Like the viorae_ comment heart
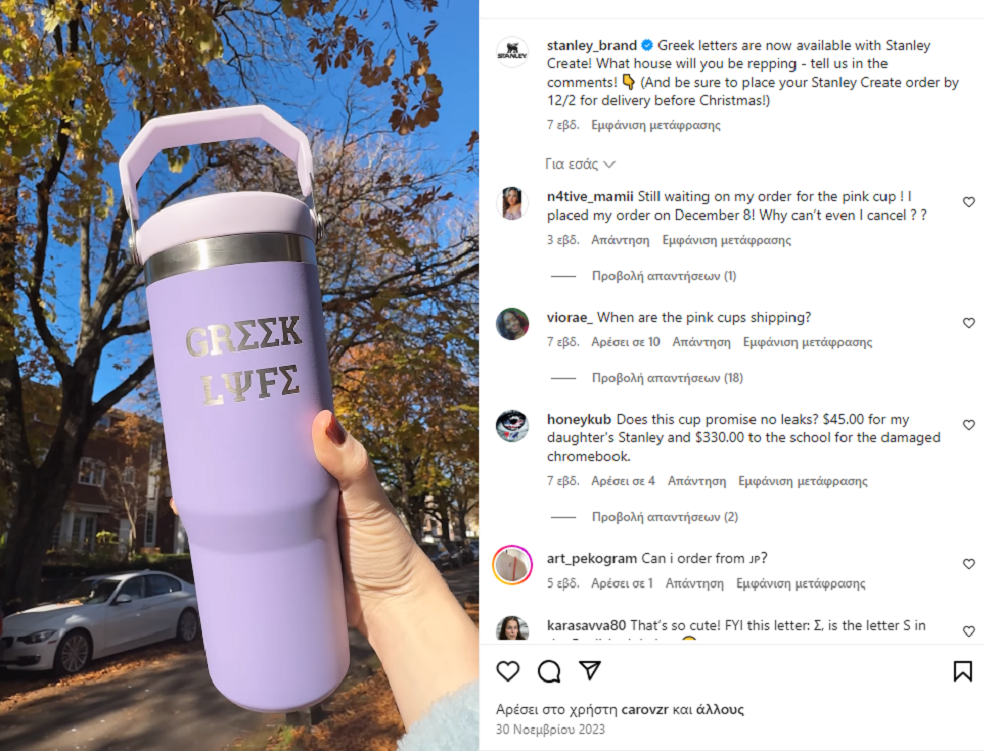Viewport: 1000px width, 751px height. click(968, 323)
